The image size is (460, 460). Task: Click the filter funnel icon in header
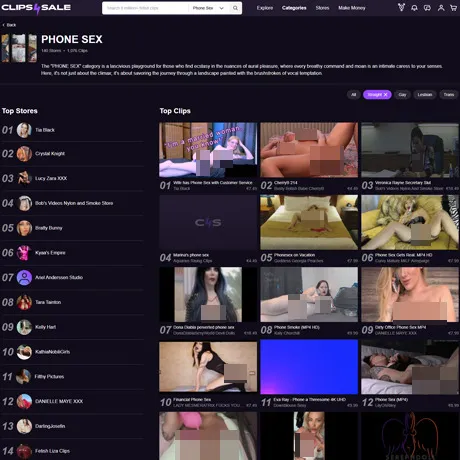coord(401,7)
